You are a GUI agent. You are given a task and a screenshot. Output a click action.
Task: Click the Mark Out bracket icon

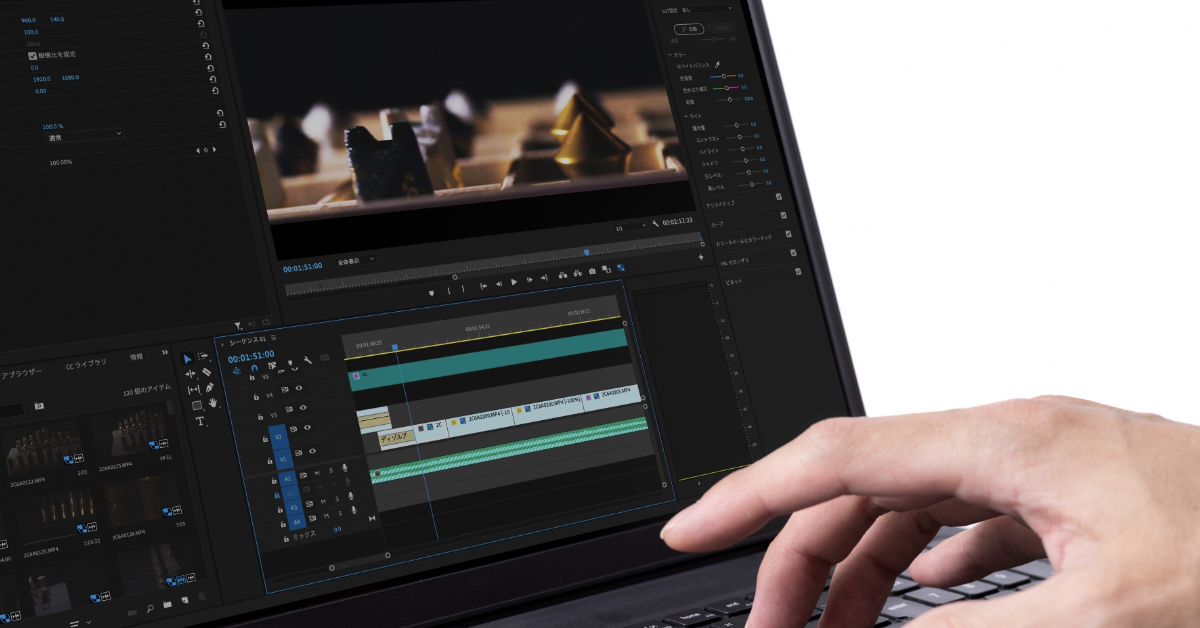coord(463,288)
